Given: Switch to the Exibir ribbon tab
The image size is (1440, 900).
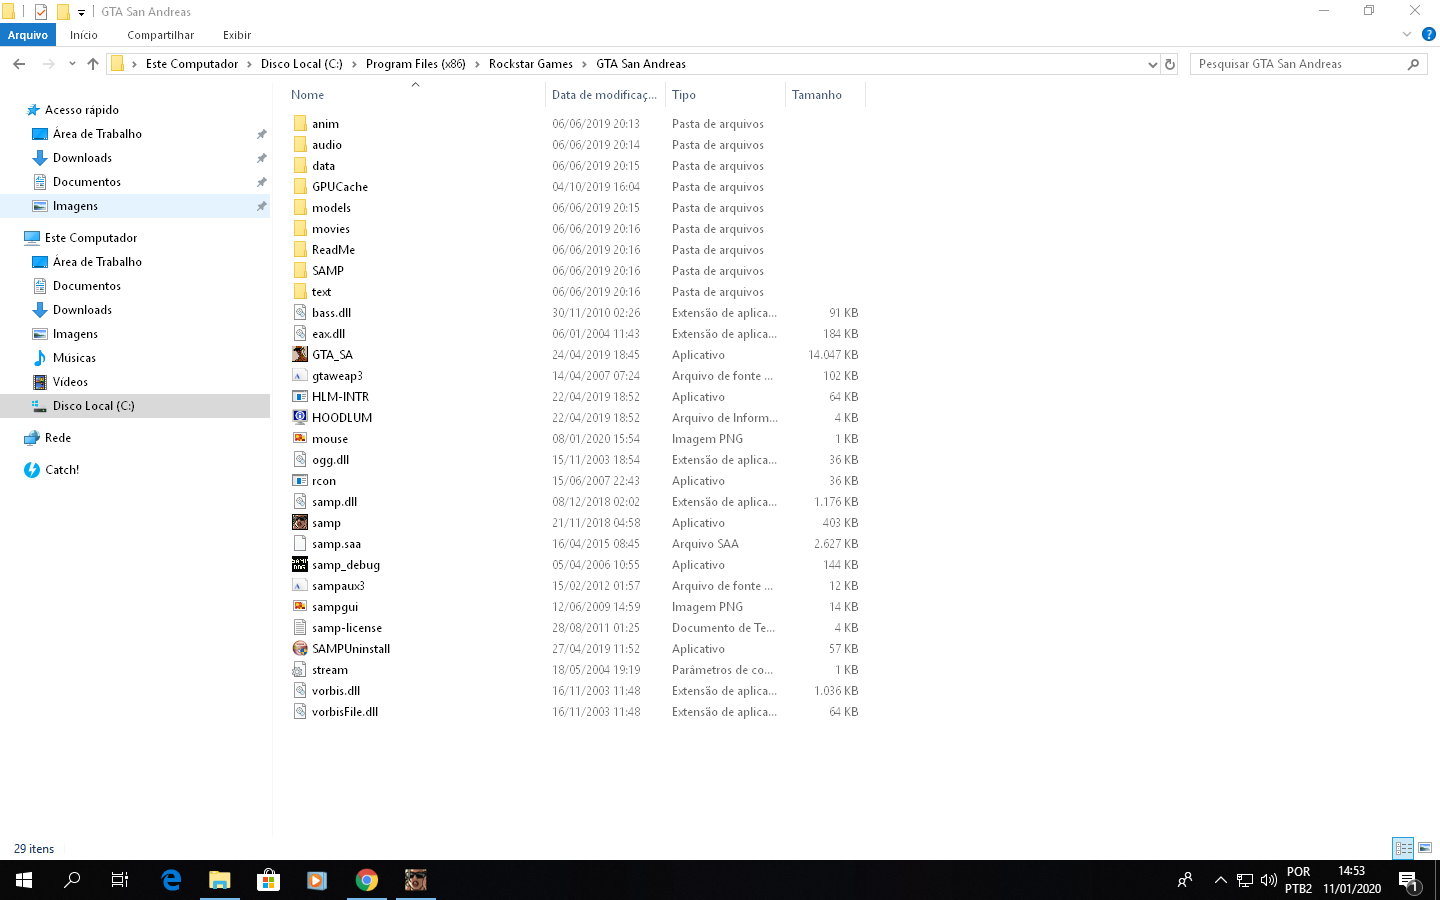Looking at the screenshot, I should pos(237,35).
